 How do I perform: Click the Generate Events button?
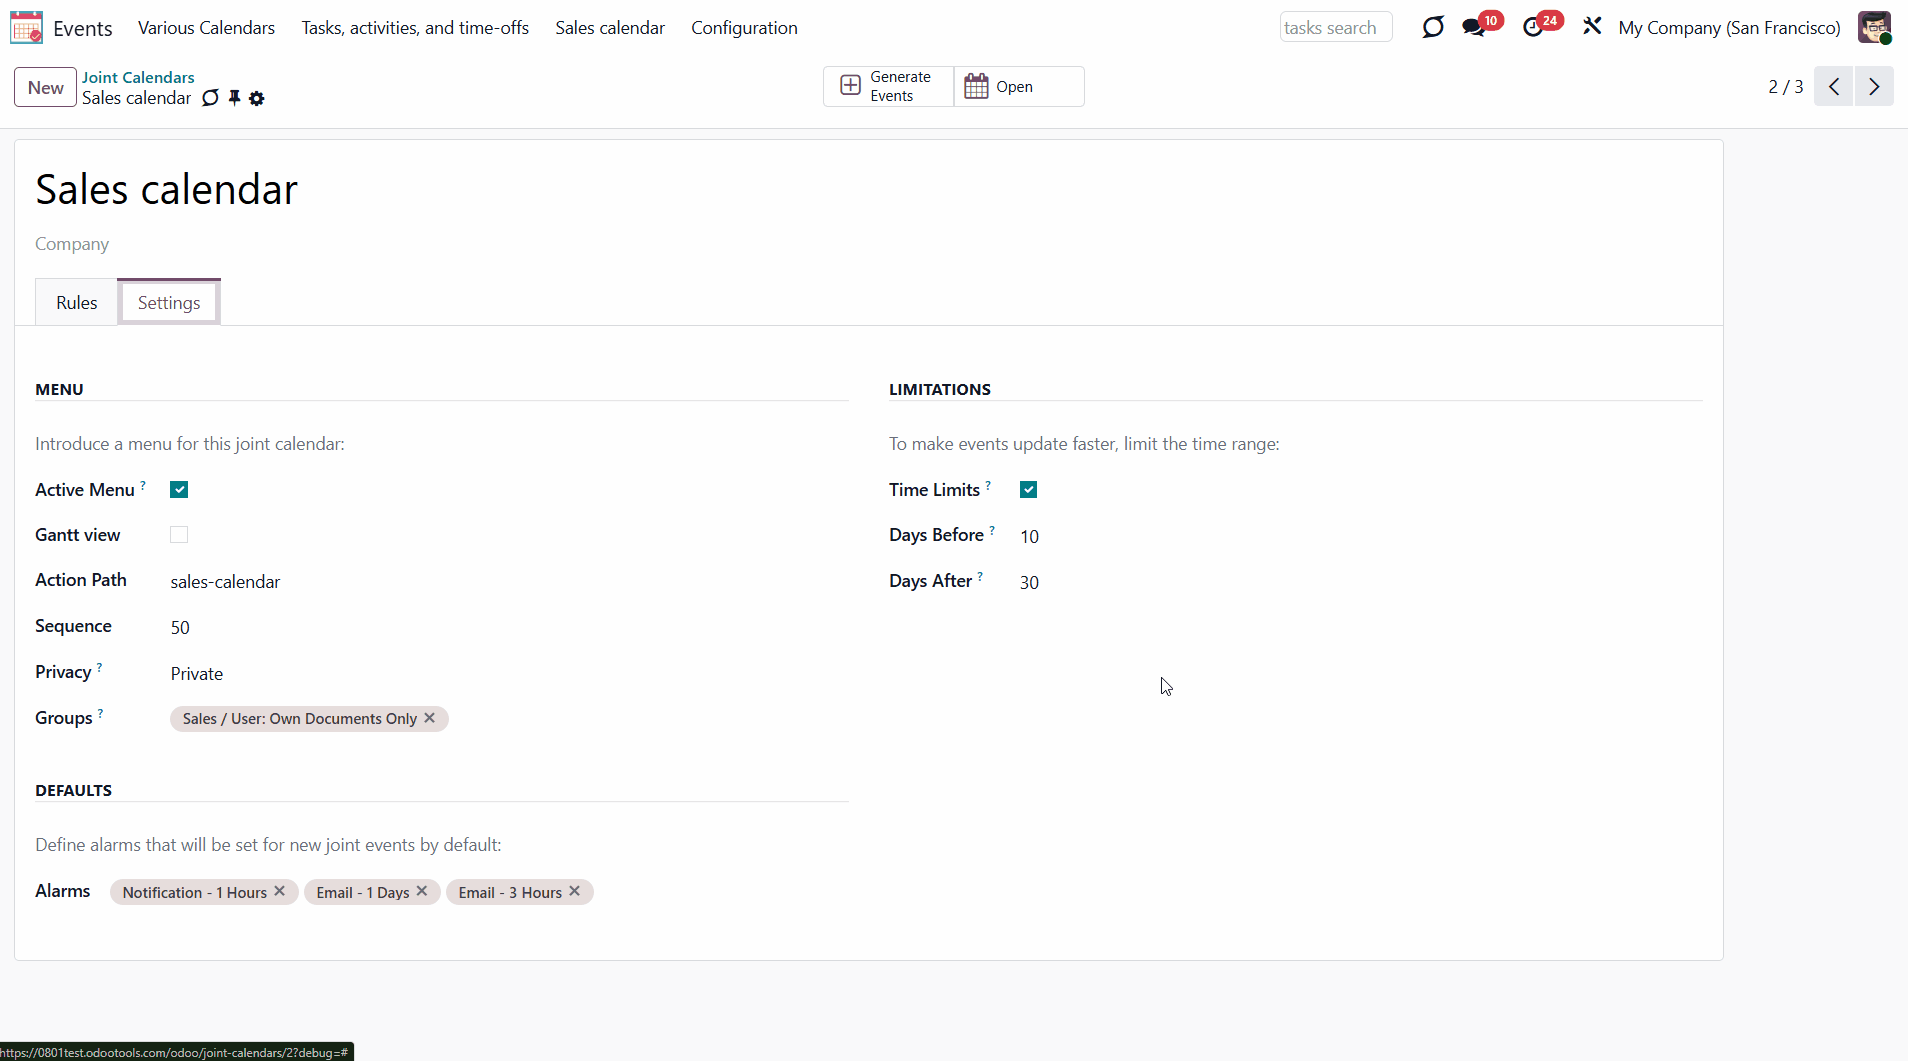coord(887,87)
